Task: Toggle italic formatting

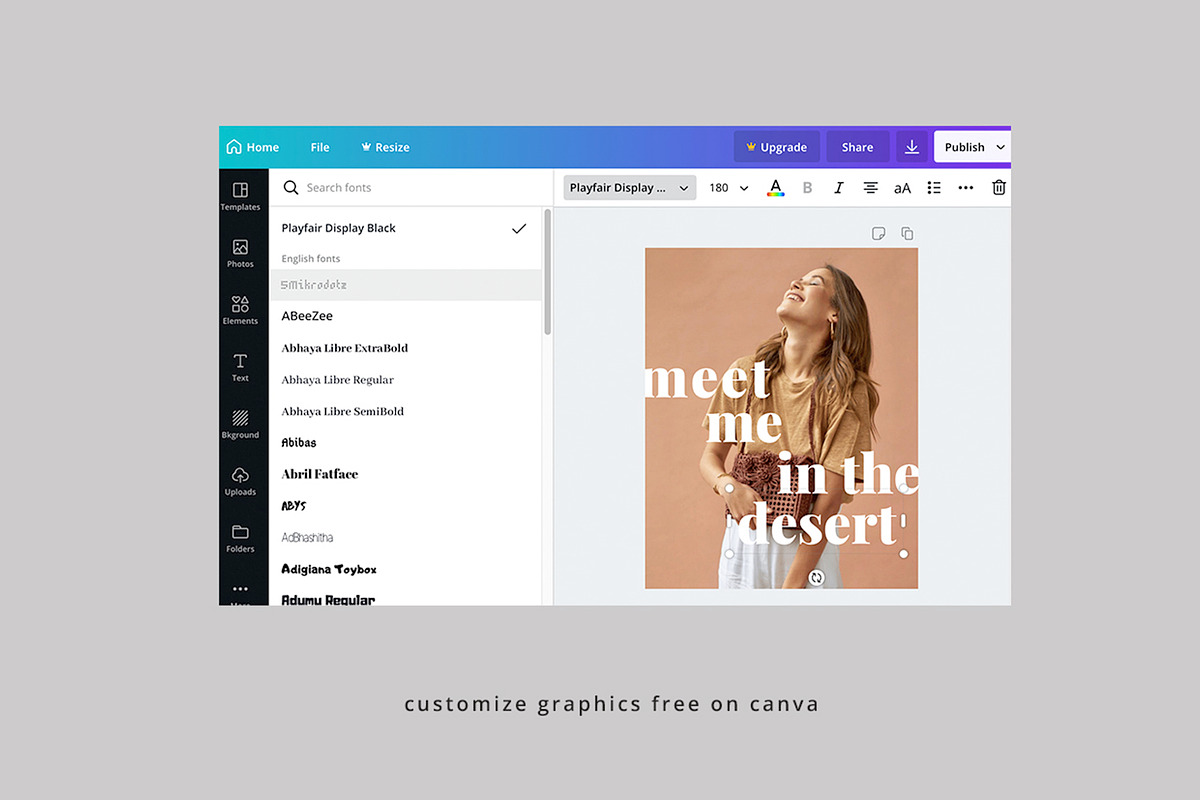Action: pyautogui.click(x=838, y=187)
